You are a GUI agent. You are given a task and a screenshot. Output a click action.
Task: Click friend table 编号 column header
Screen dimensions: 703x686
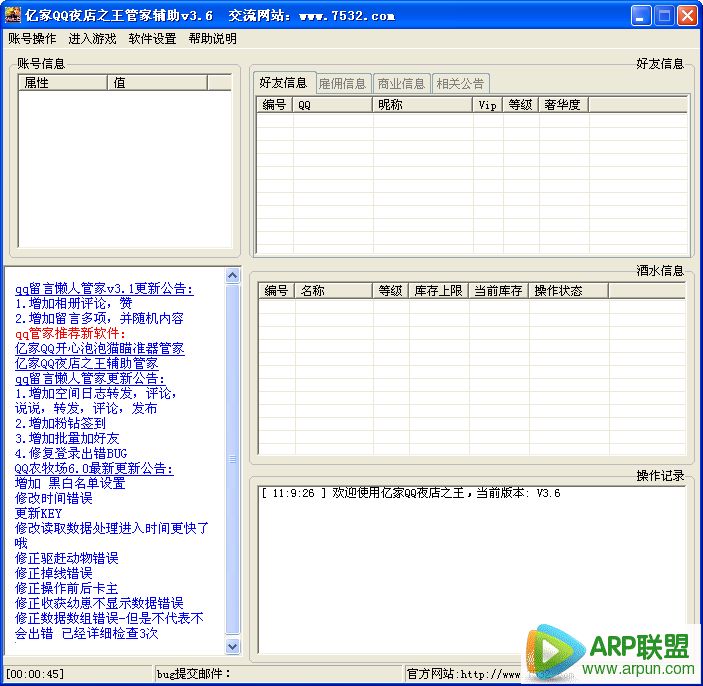point(274,105)
